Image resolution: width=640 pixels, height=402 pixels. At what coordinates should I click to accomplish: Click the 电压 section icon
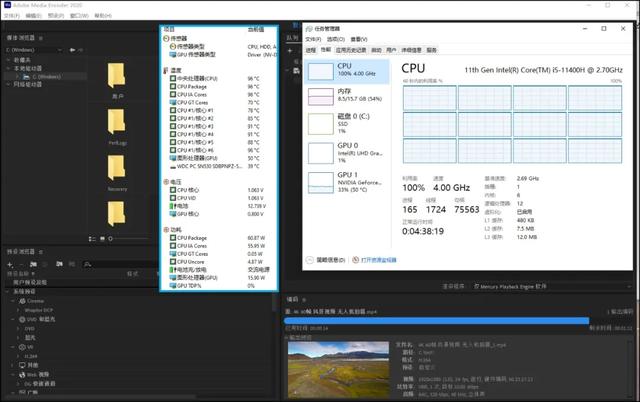(x=166, y=182)
